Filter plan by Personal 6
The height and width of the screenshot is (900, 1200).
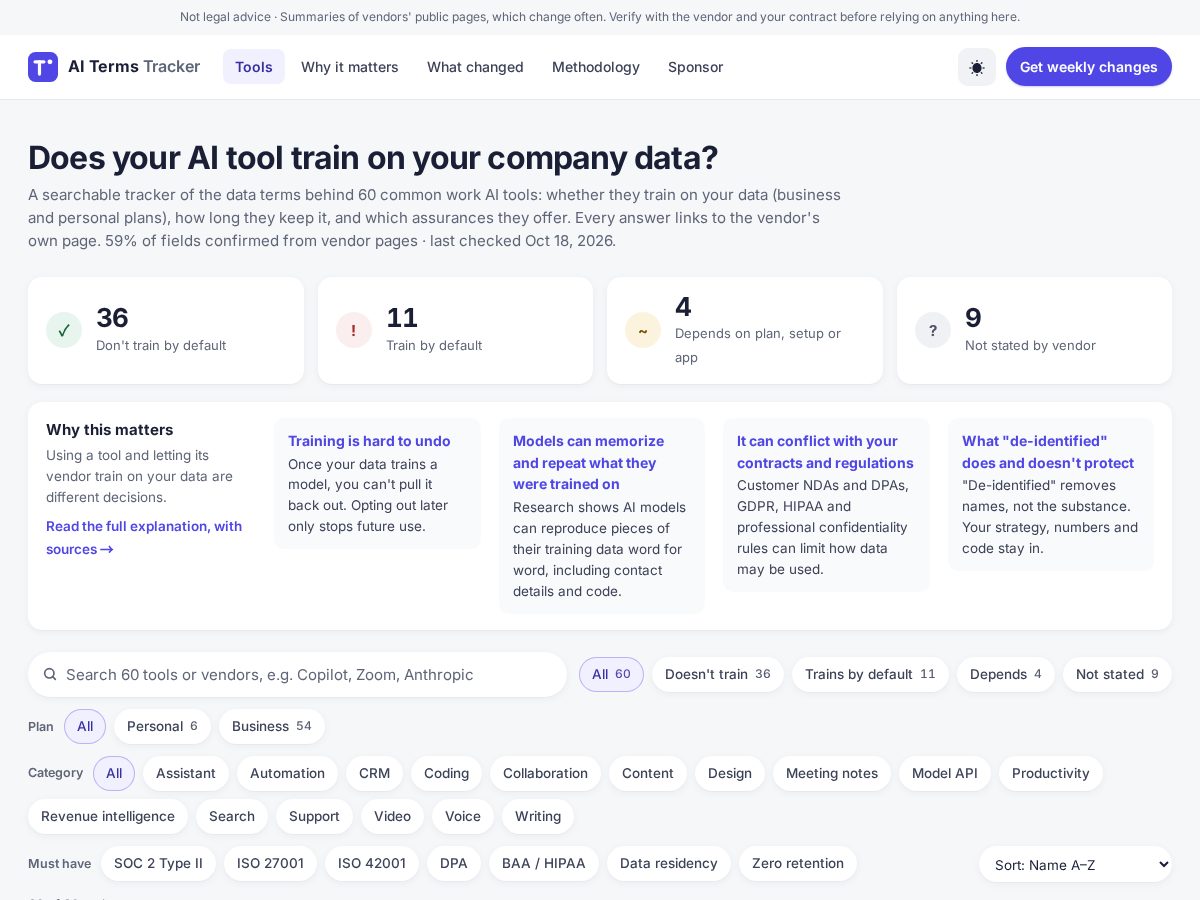162,726
